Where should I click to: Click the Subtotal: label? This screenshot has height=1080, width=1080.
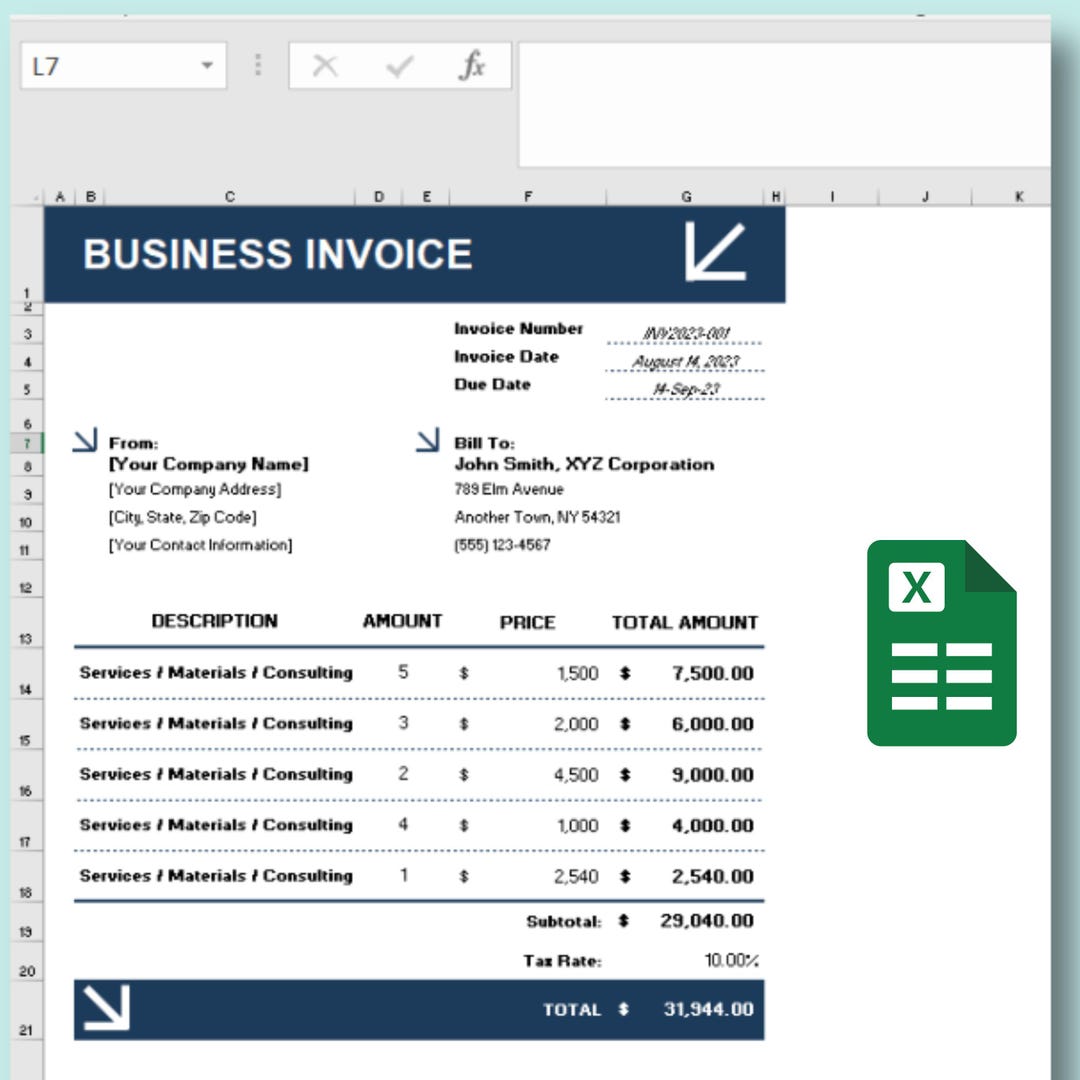click(563, 921)
